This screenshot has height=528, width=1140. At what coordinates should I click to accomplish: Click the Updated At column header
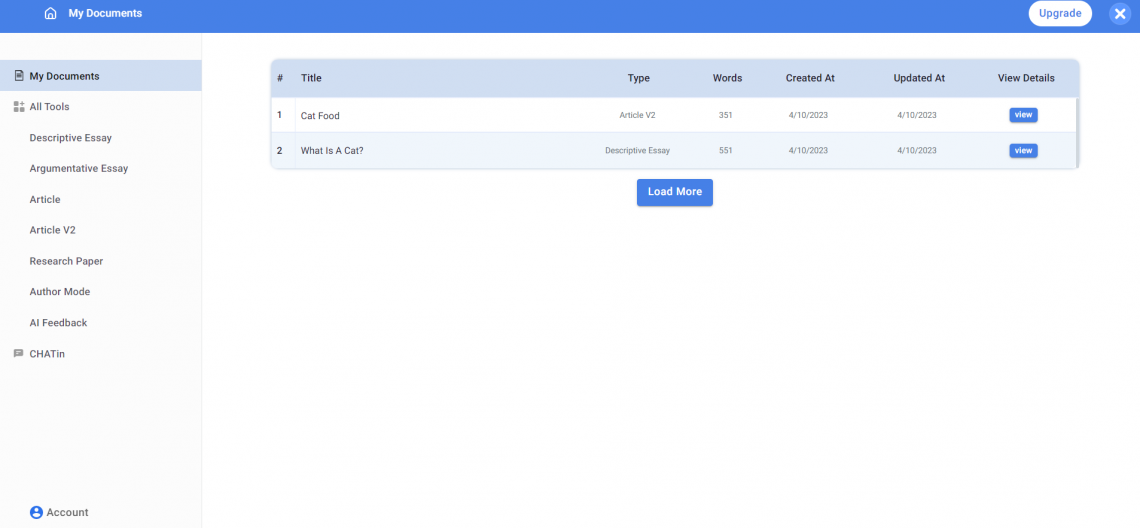click(x=918, y=78)
